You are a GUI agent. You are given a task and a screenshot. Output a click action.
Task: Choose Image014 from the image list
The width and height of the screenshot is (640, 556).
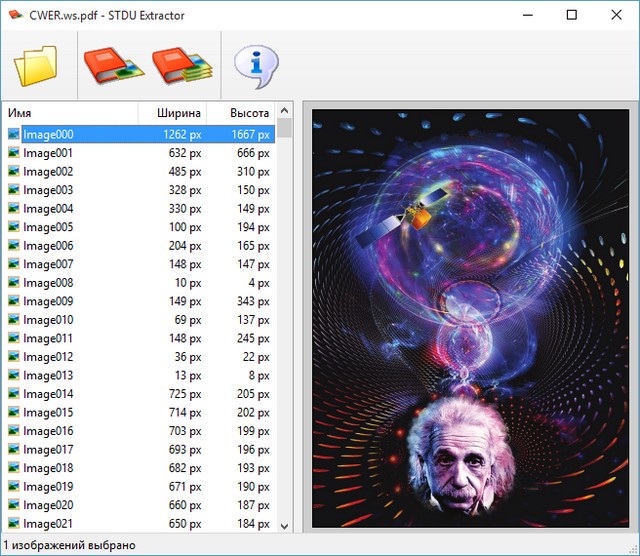click(x=48, y=394)
